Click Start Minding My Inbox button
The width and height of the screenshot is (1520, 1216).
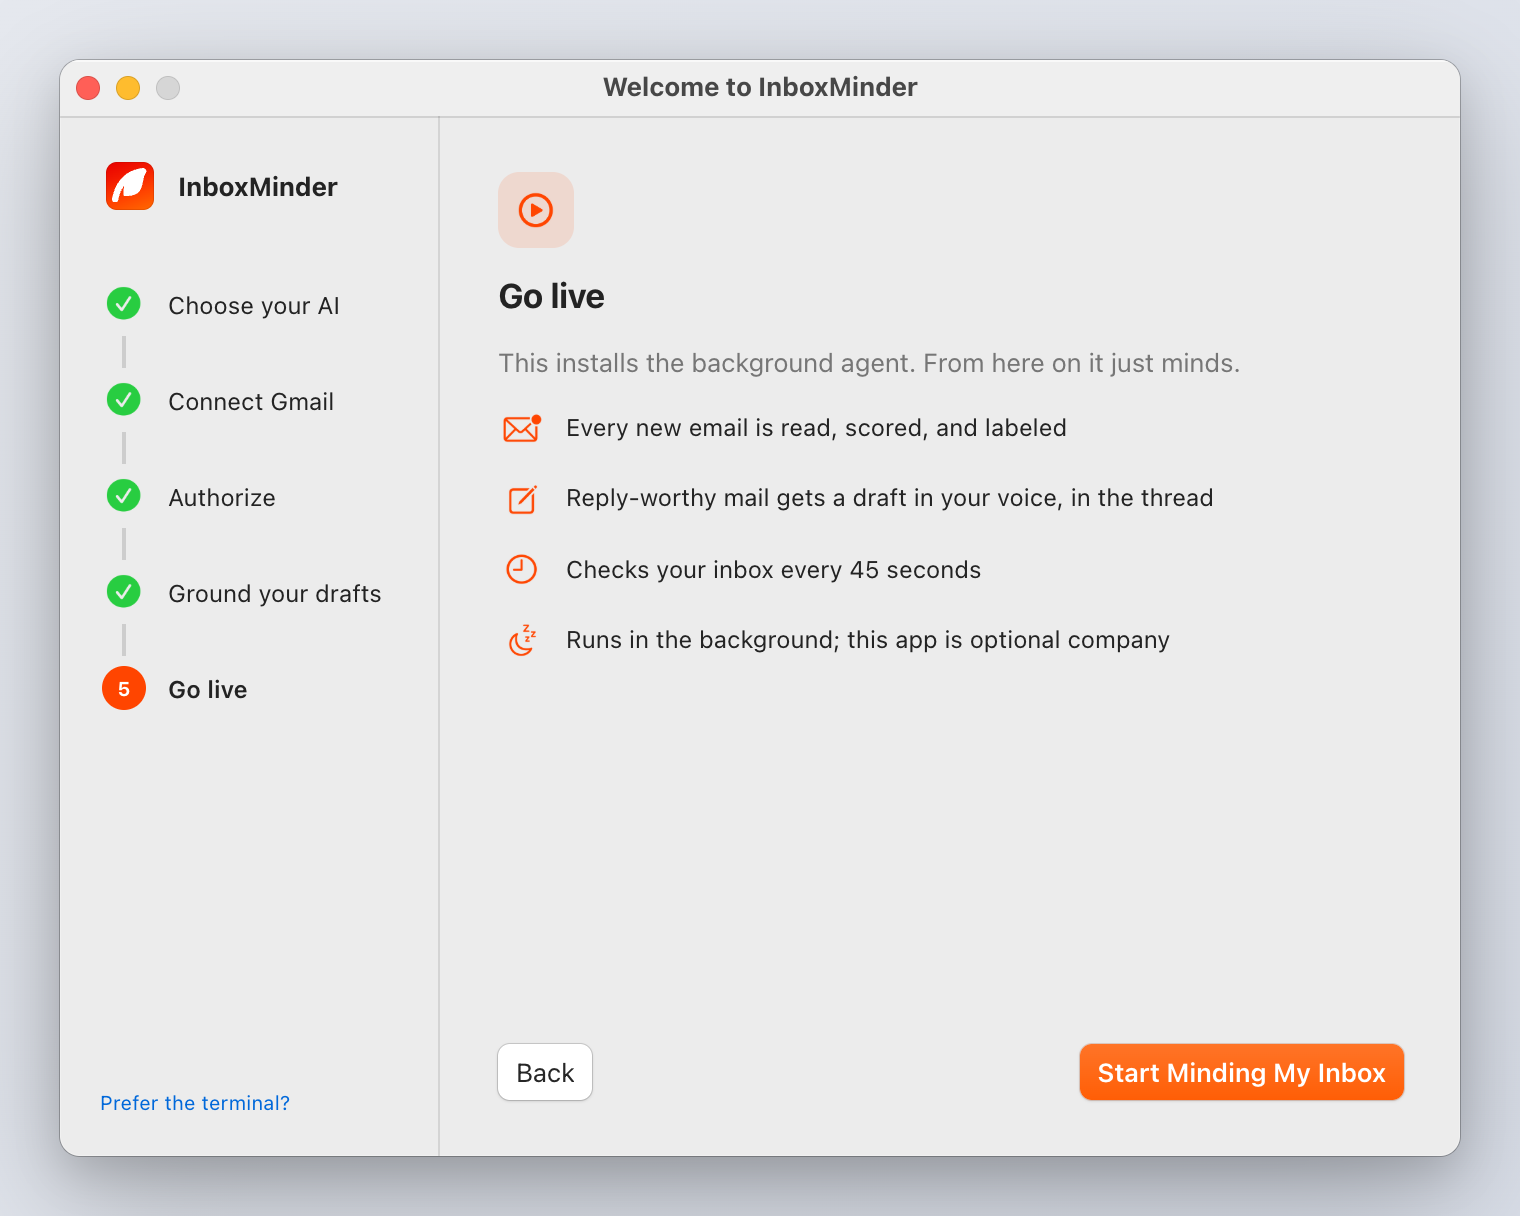pos(1242,1072)
